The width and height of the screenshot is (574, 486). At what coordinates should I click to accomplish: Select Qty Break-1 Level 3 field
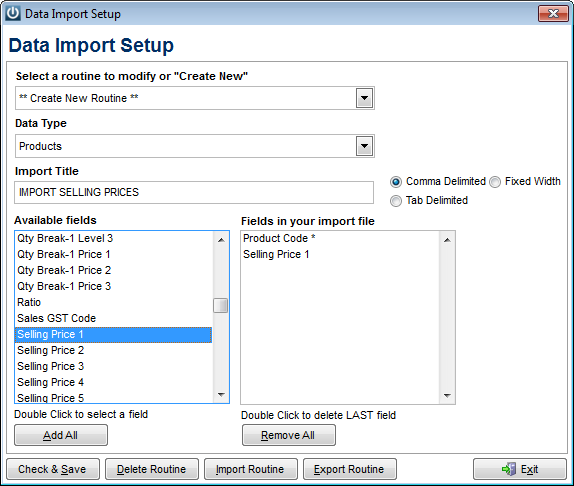pyautogui.click(x=113, y=238)
